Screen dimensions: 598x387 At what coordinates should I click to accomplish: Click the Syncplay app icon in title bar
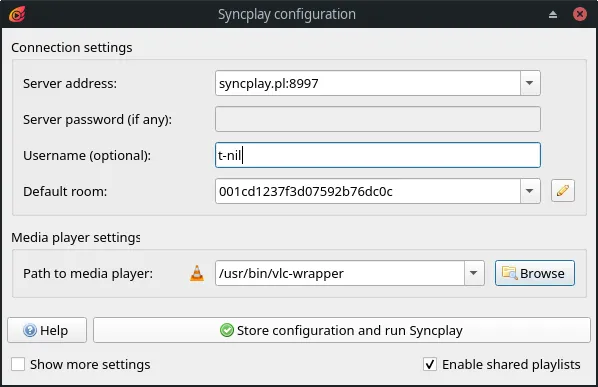click(17, 14)
